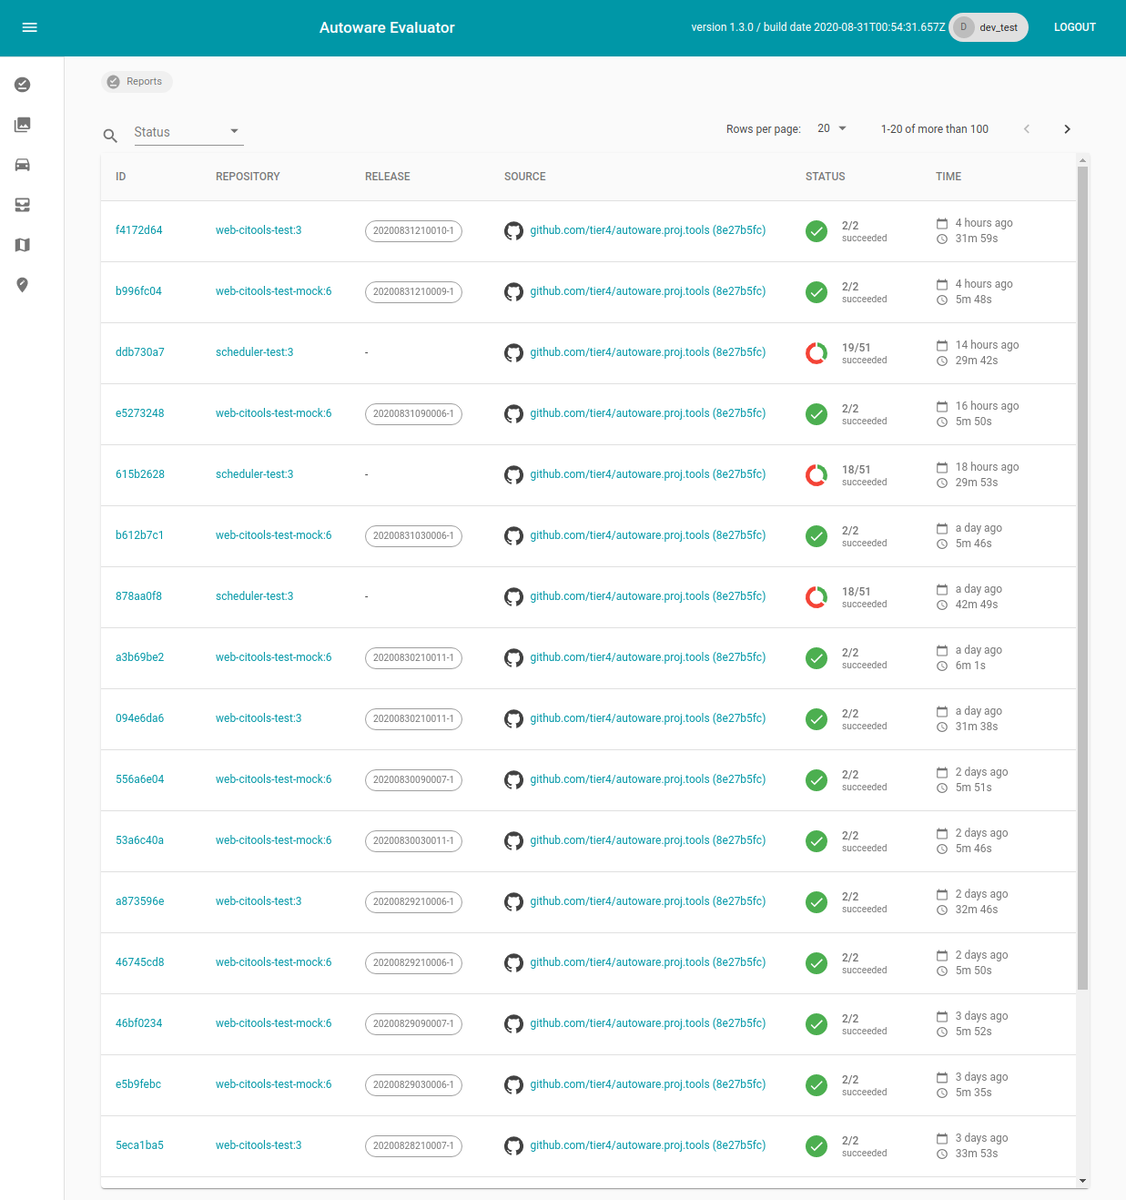This screenshot has width=1126, height=1200.
Task: Click green success check for 5eca1ba5
Action: pyautogui.click(x=817, y=1146)
